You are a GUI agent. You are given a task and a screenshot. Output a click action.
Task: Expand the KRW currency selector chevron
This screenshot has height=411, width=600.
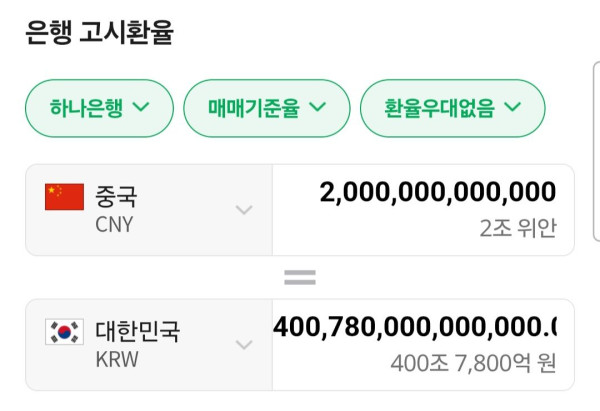(x=244, y=344)
